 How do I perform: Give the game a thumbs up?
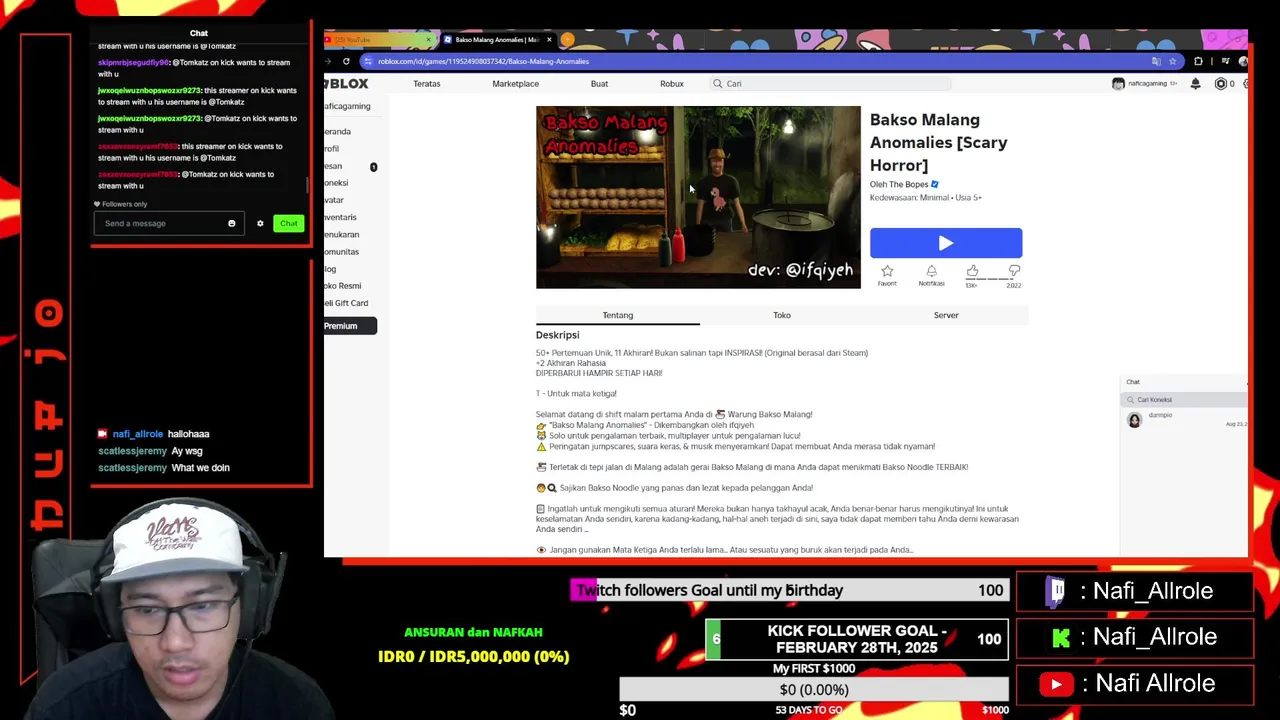tap(972, 271)
